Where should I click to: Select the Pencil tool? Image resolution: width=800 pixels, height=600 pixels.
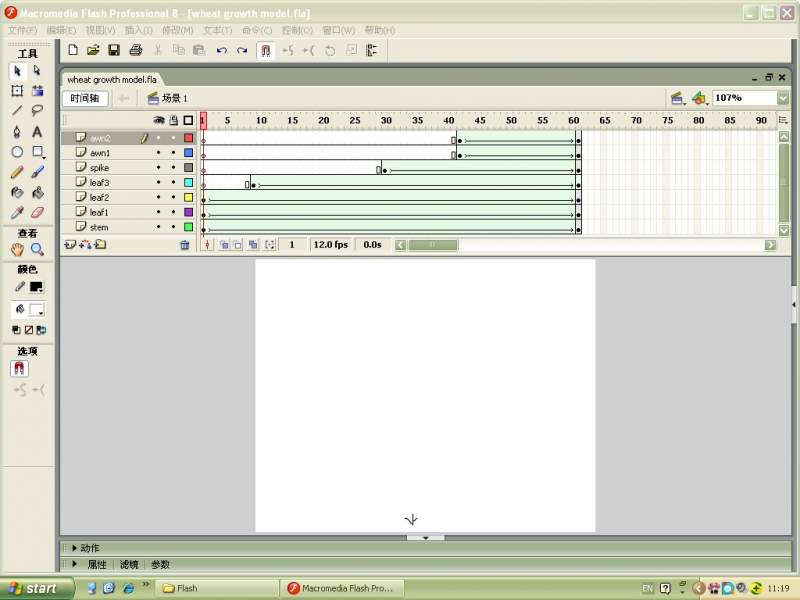pyautogui.click(x=17, y=172)
